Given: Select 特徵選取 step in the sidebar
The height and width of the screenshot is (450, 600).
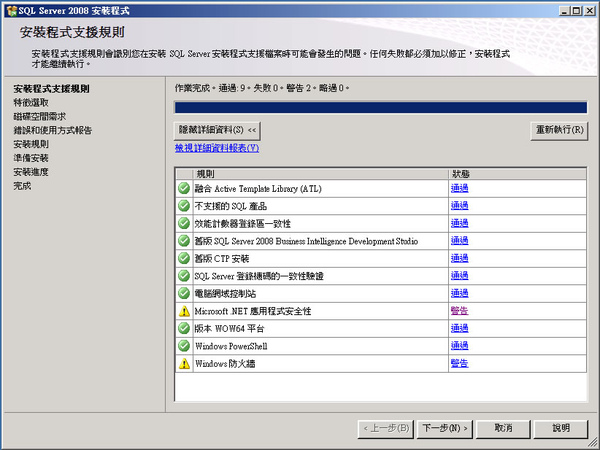Looking at the screenshot, I should [31, 103].
